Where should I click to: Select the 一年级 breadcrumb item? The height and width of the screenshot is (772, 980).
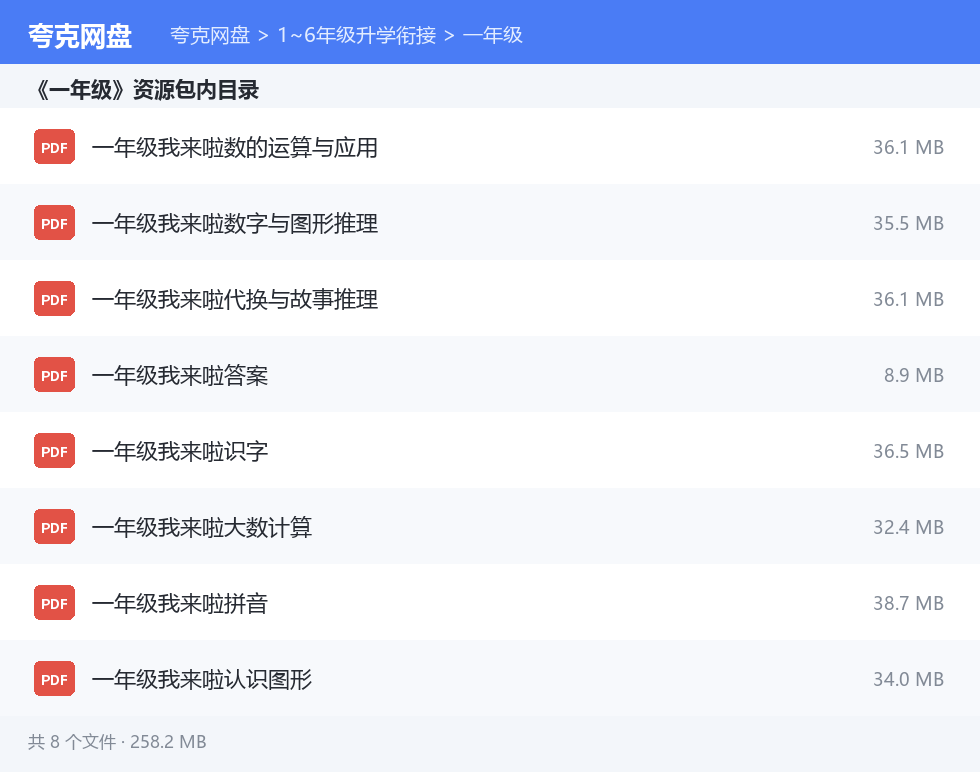click(492, 35)
